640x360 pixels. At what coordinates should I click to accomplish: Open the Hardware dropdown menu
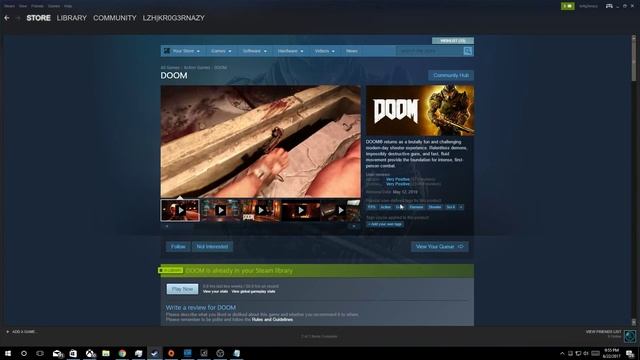tap(290, 51)
